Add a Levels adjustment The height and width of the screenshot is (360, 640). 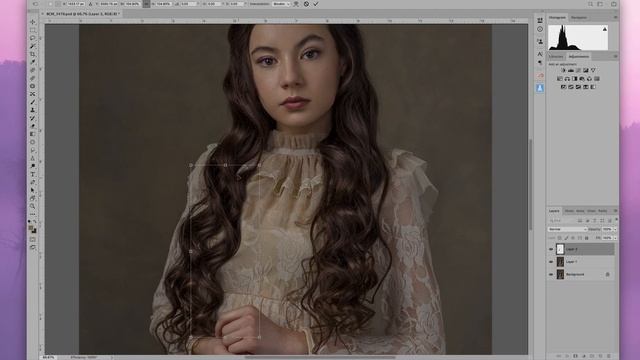click(x=571, y=70)
